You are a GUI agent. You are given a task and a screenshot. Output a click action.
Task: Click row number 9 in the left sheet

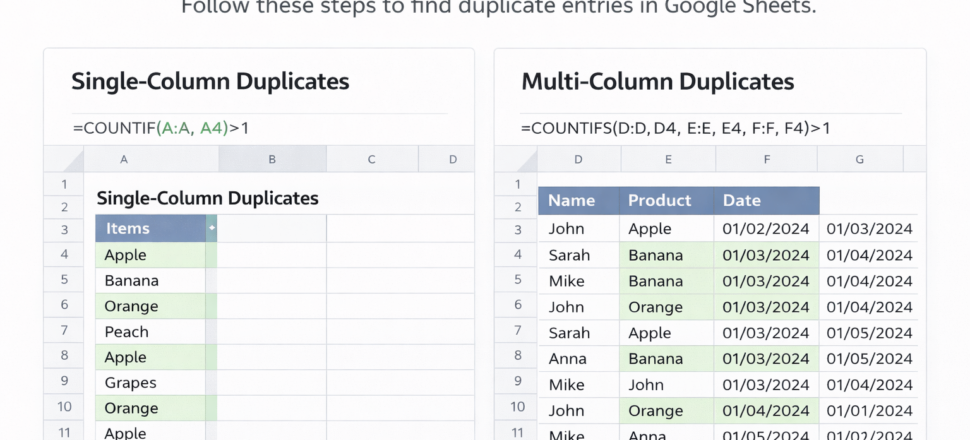click(x=64, y=381)
